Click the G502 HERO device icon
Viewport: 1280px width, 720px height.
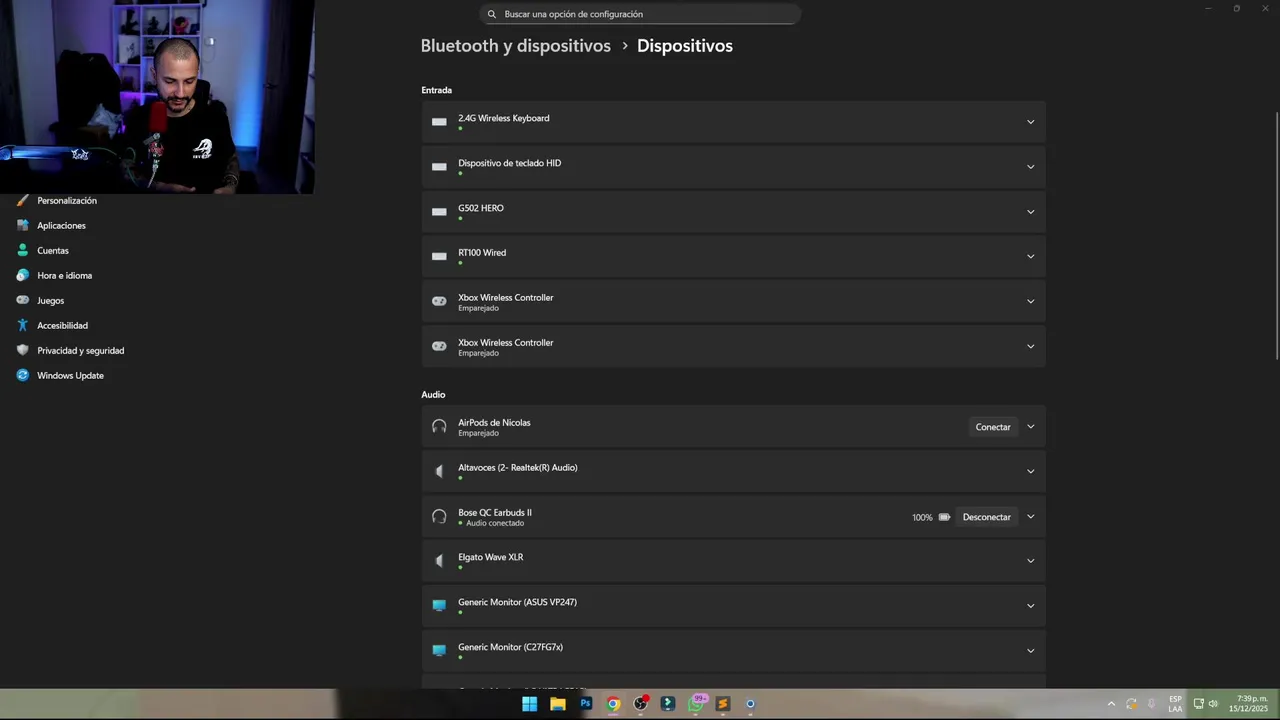pyautogui.click(x=439, y=212)
